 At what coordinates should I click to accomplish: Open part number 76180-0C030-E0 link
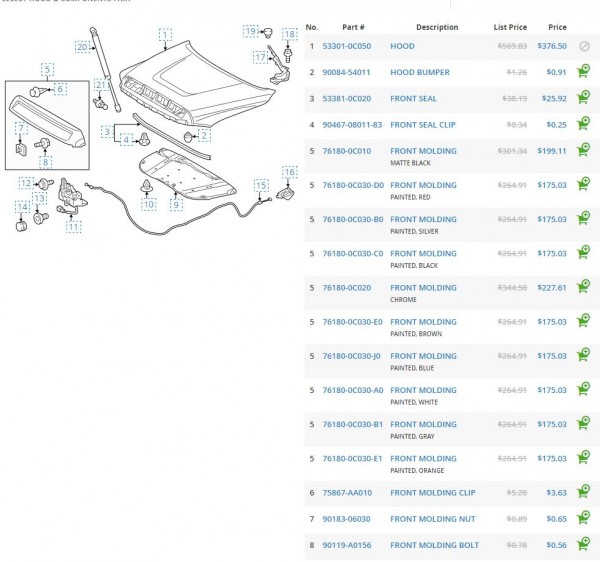point(352,322)
